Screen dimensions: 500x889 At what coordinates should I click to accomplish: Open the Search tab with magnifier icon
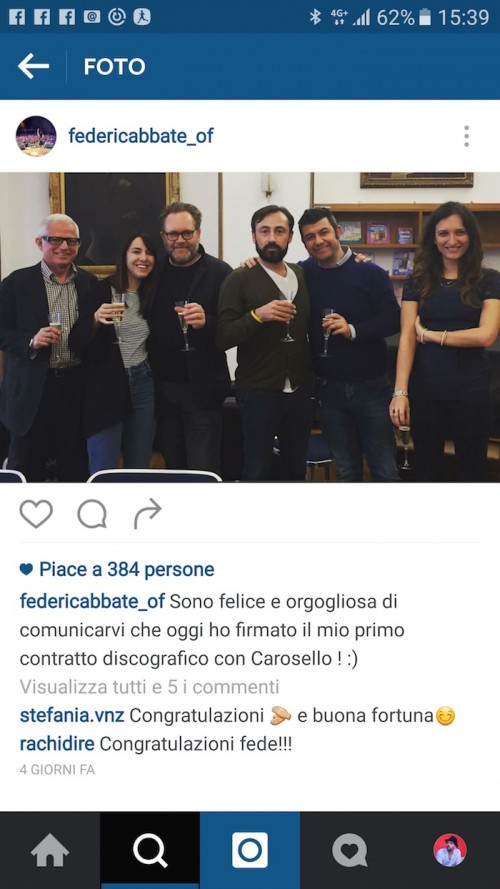(150, 850)
